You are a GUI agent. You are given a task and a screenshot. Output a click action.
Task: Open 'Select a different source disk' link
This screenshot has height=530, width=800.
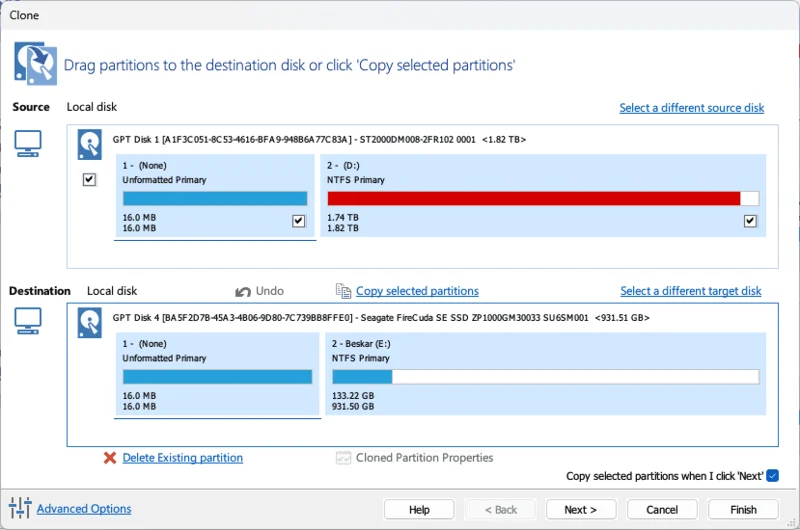point(691,108)
